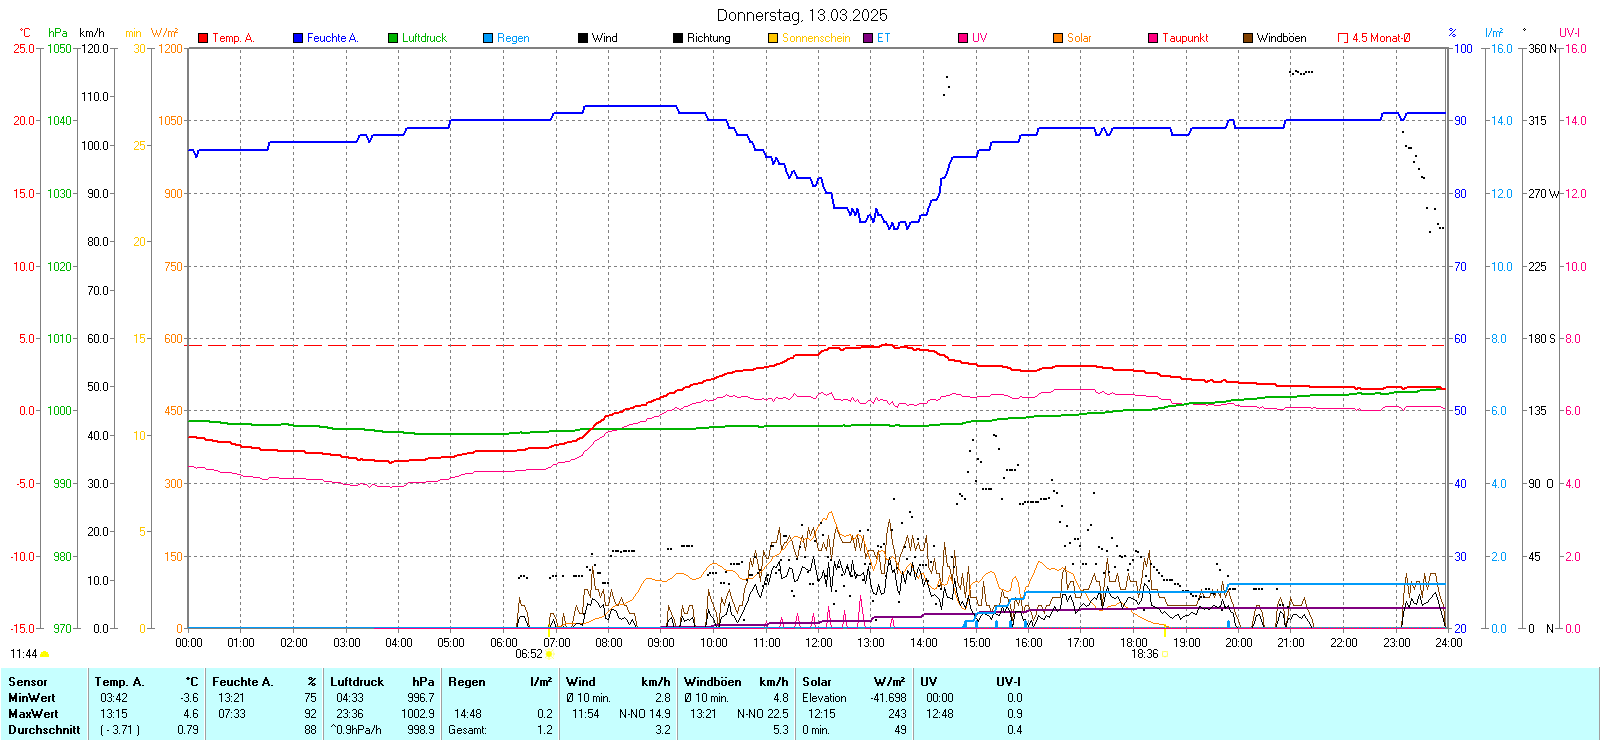Click the light blue Regen legend square

click(x=488, y=38)
